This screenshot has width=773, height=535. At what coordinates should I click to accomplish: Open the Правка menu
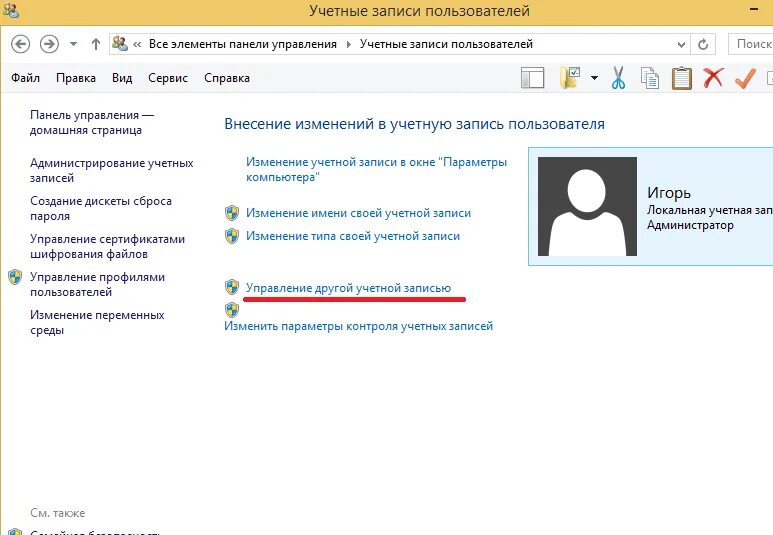coord(76,78)
